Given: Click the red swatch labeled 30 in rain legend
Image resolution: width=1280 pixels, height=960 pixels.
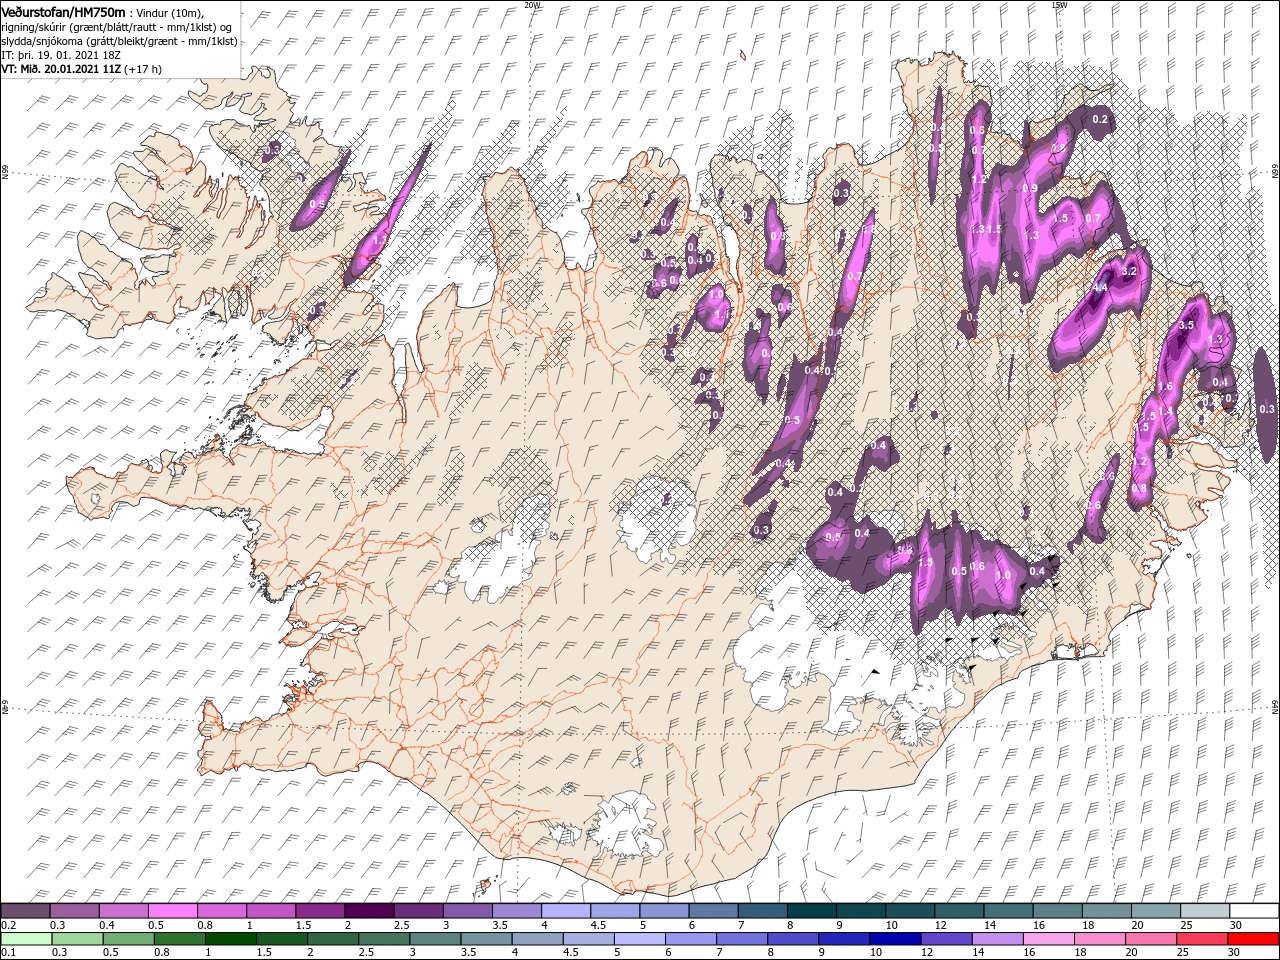Looking at the screenshot, I should click(x=1254, y=939).
